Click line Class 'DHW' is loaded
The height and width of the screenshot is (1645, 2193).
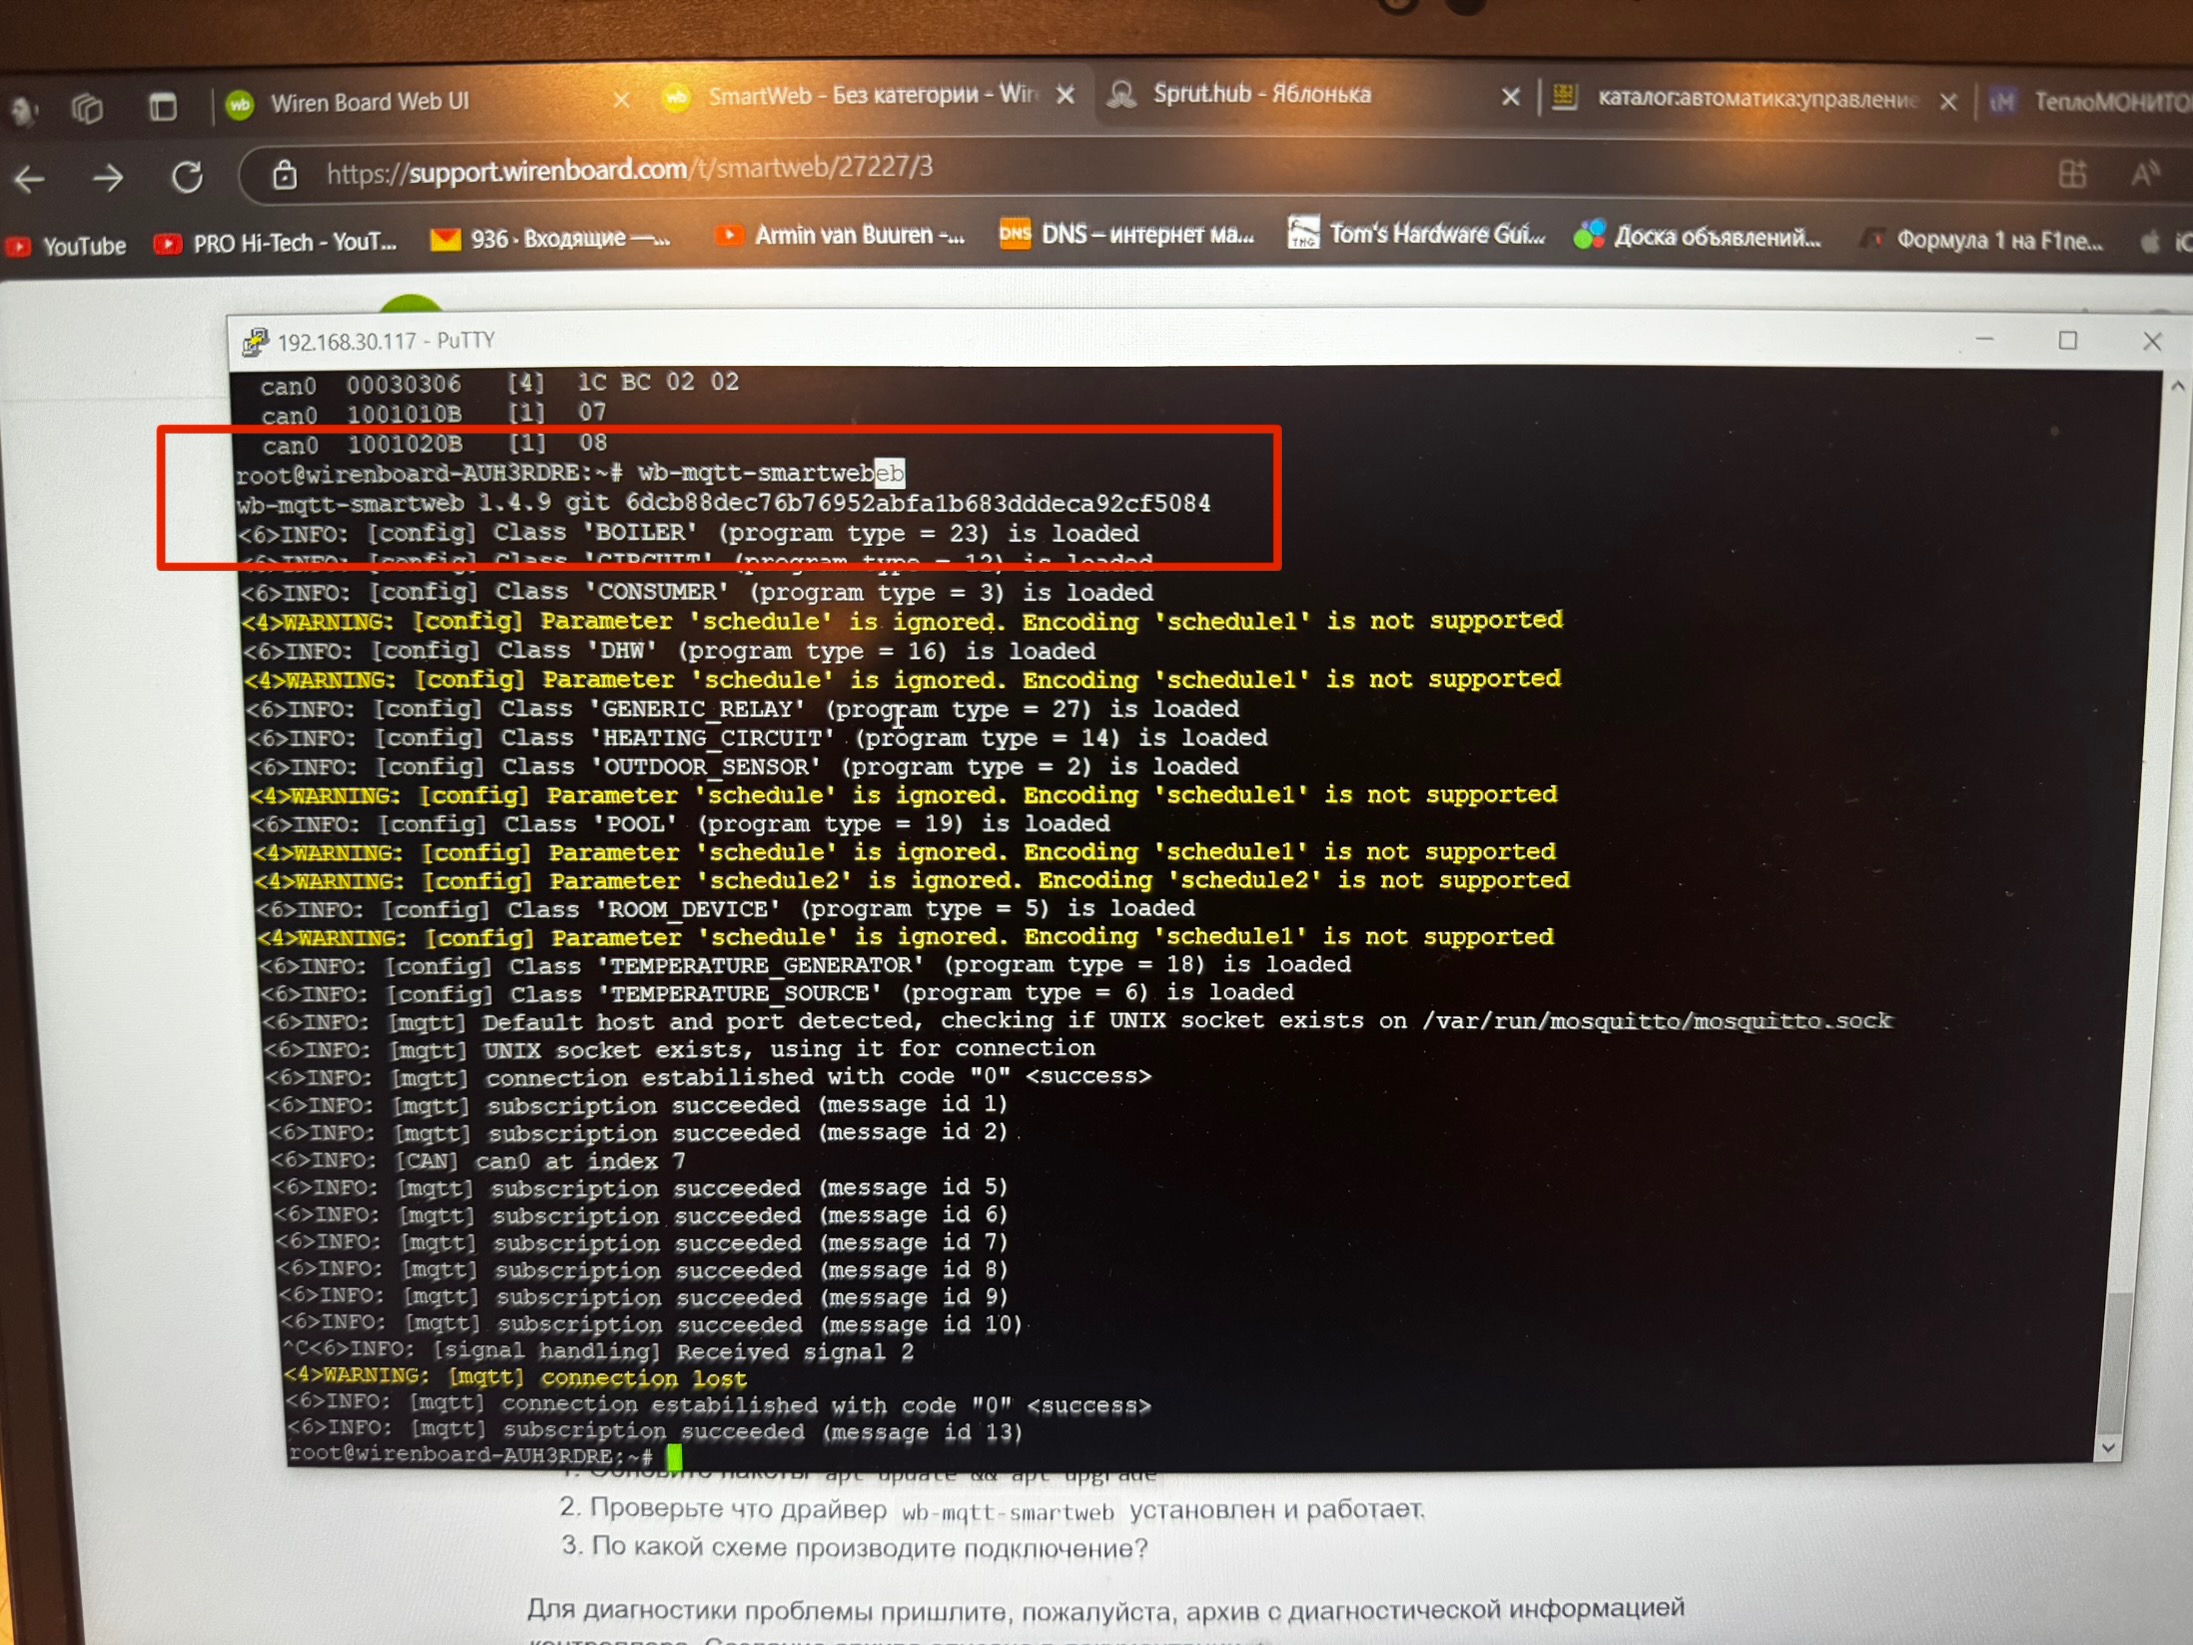pos(670,651)
